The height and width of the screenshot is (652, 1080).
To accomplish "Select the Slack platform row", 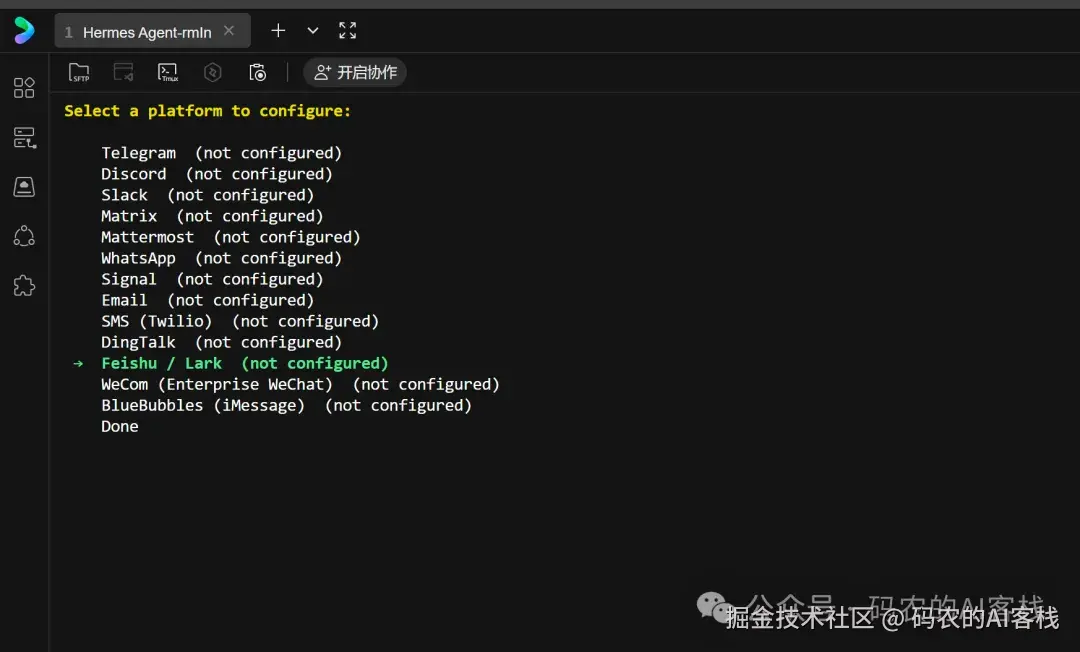I will pos(207,196).
